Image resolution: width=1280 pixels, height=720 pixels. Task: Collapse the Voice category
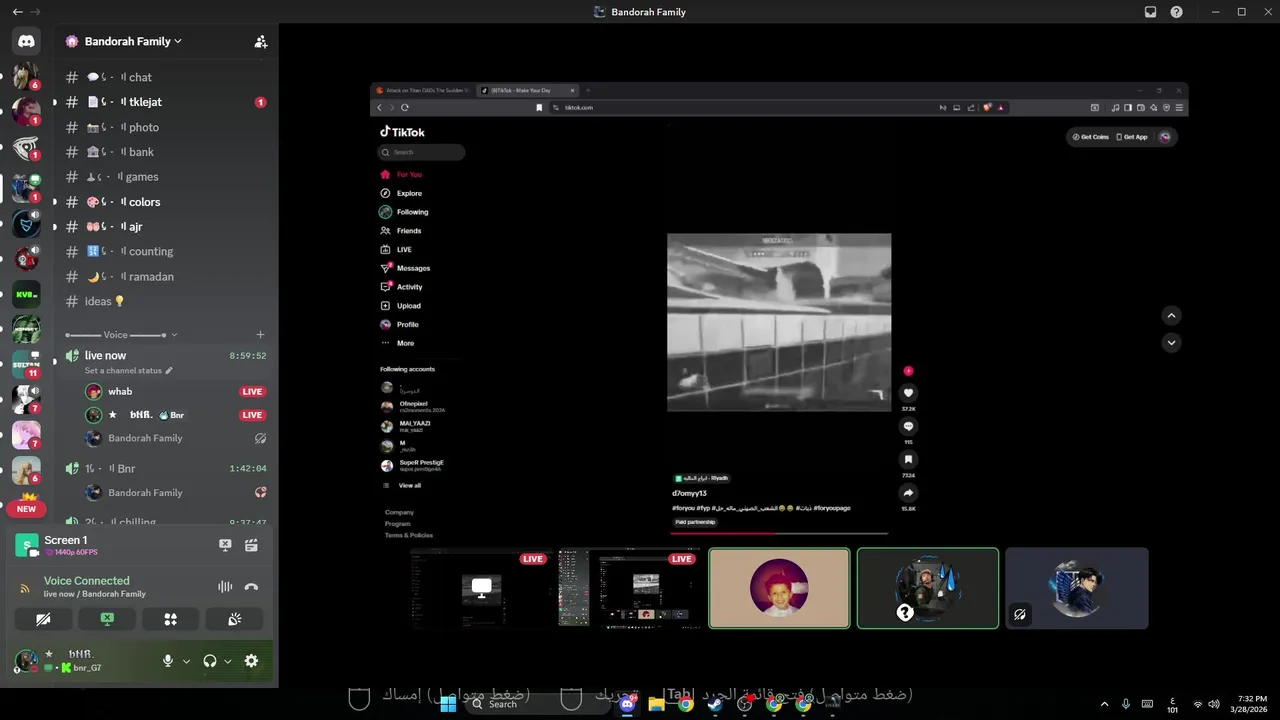tap(121, 335)
